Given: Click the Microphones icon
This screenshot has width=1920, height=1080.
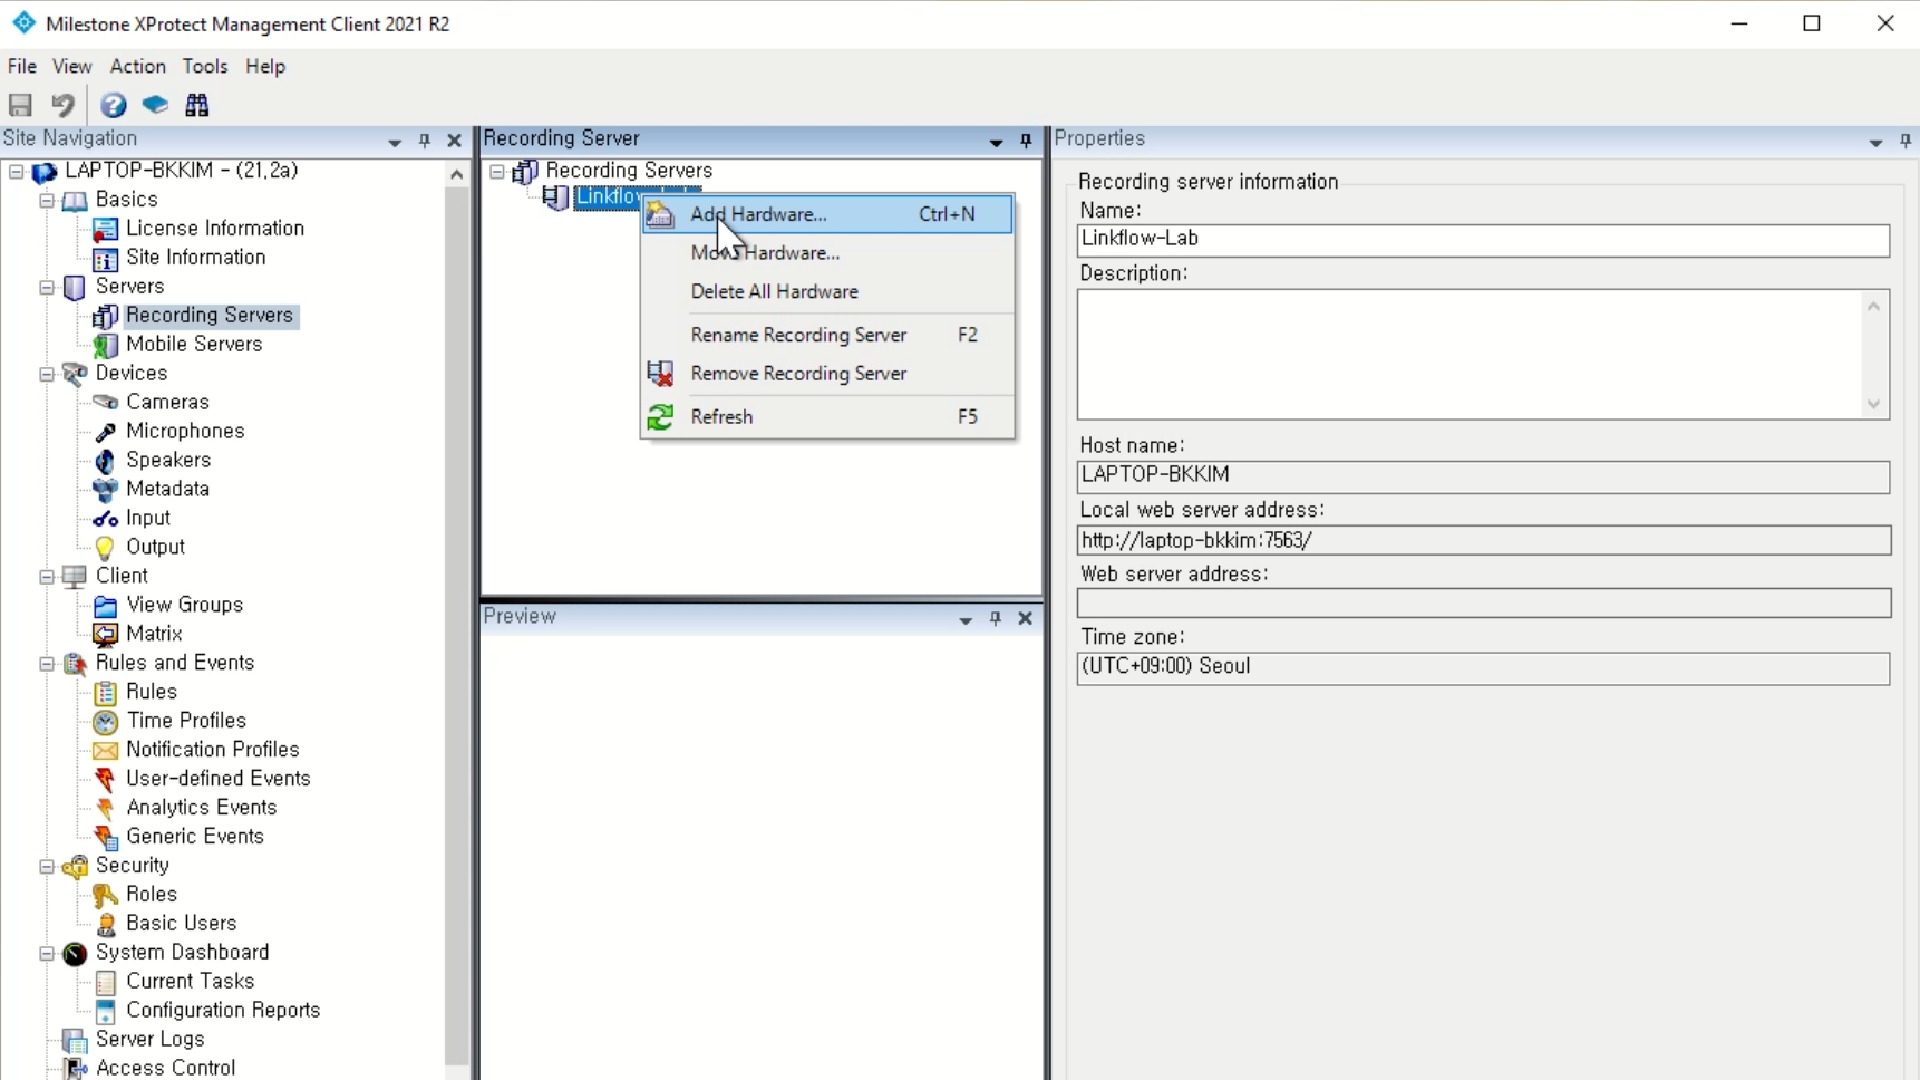Looking at the screenshot, I should click(x=105, y=432).
